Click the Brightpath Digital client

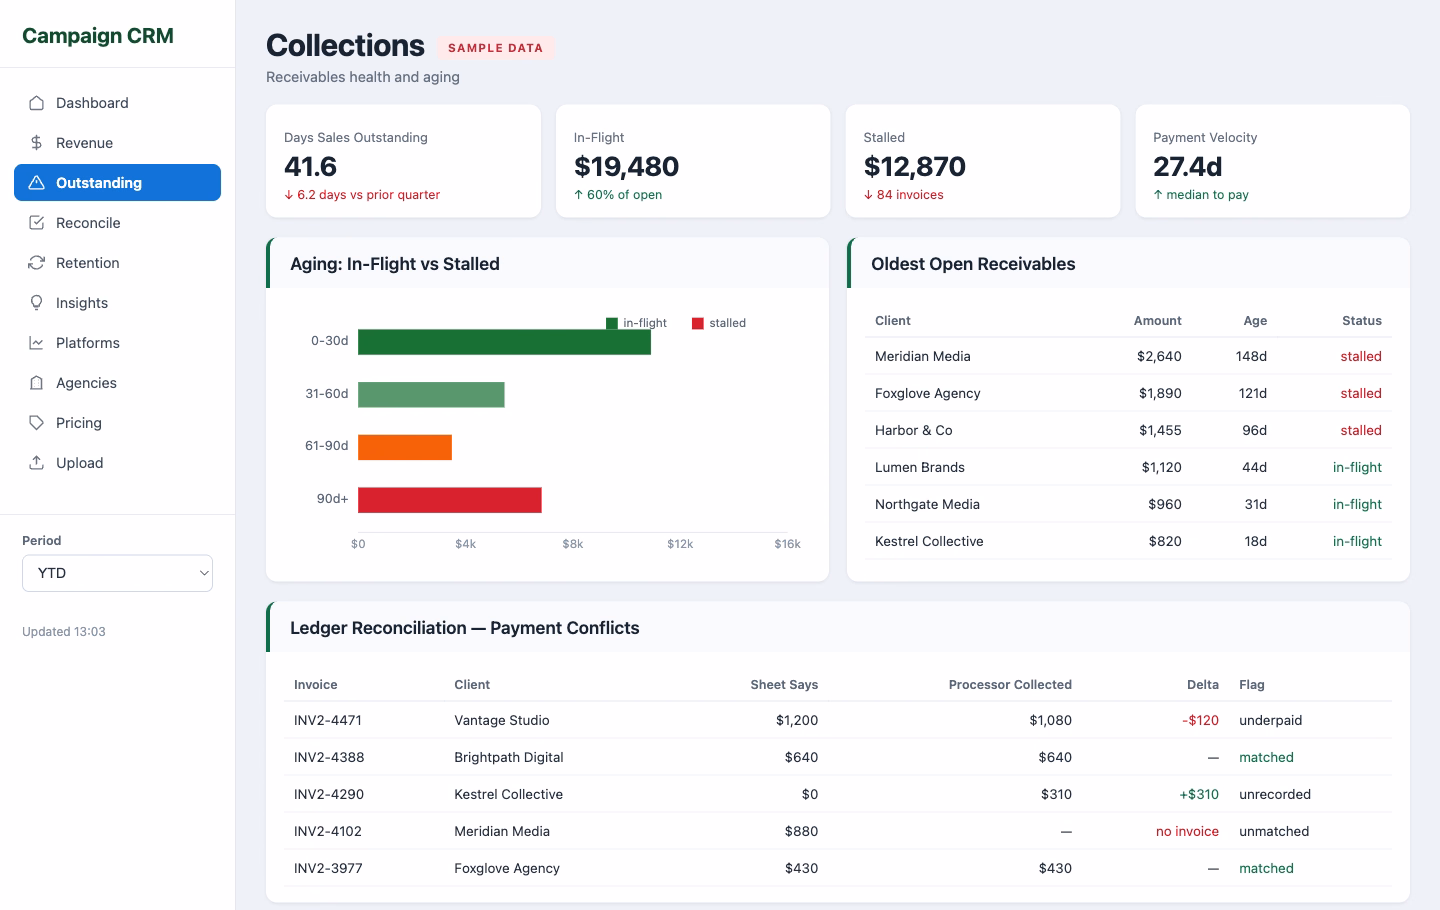pyautogui.click(x=509, y=757)
